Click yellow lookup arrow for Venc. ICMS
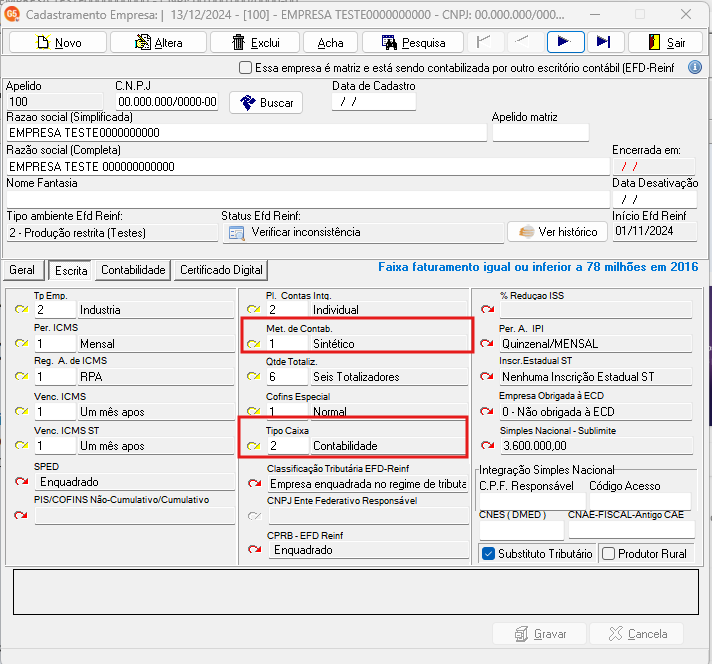 click(x=21, y=411)
